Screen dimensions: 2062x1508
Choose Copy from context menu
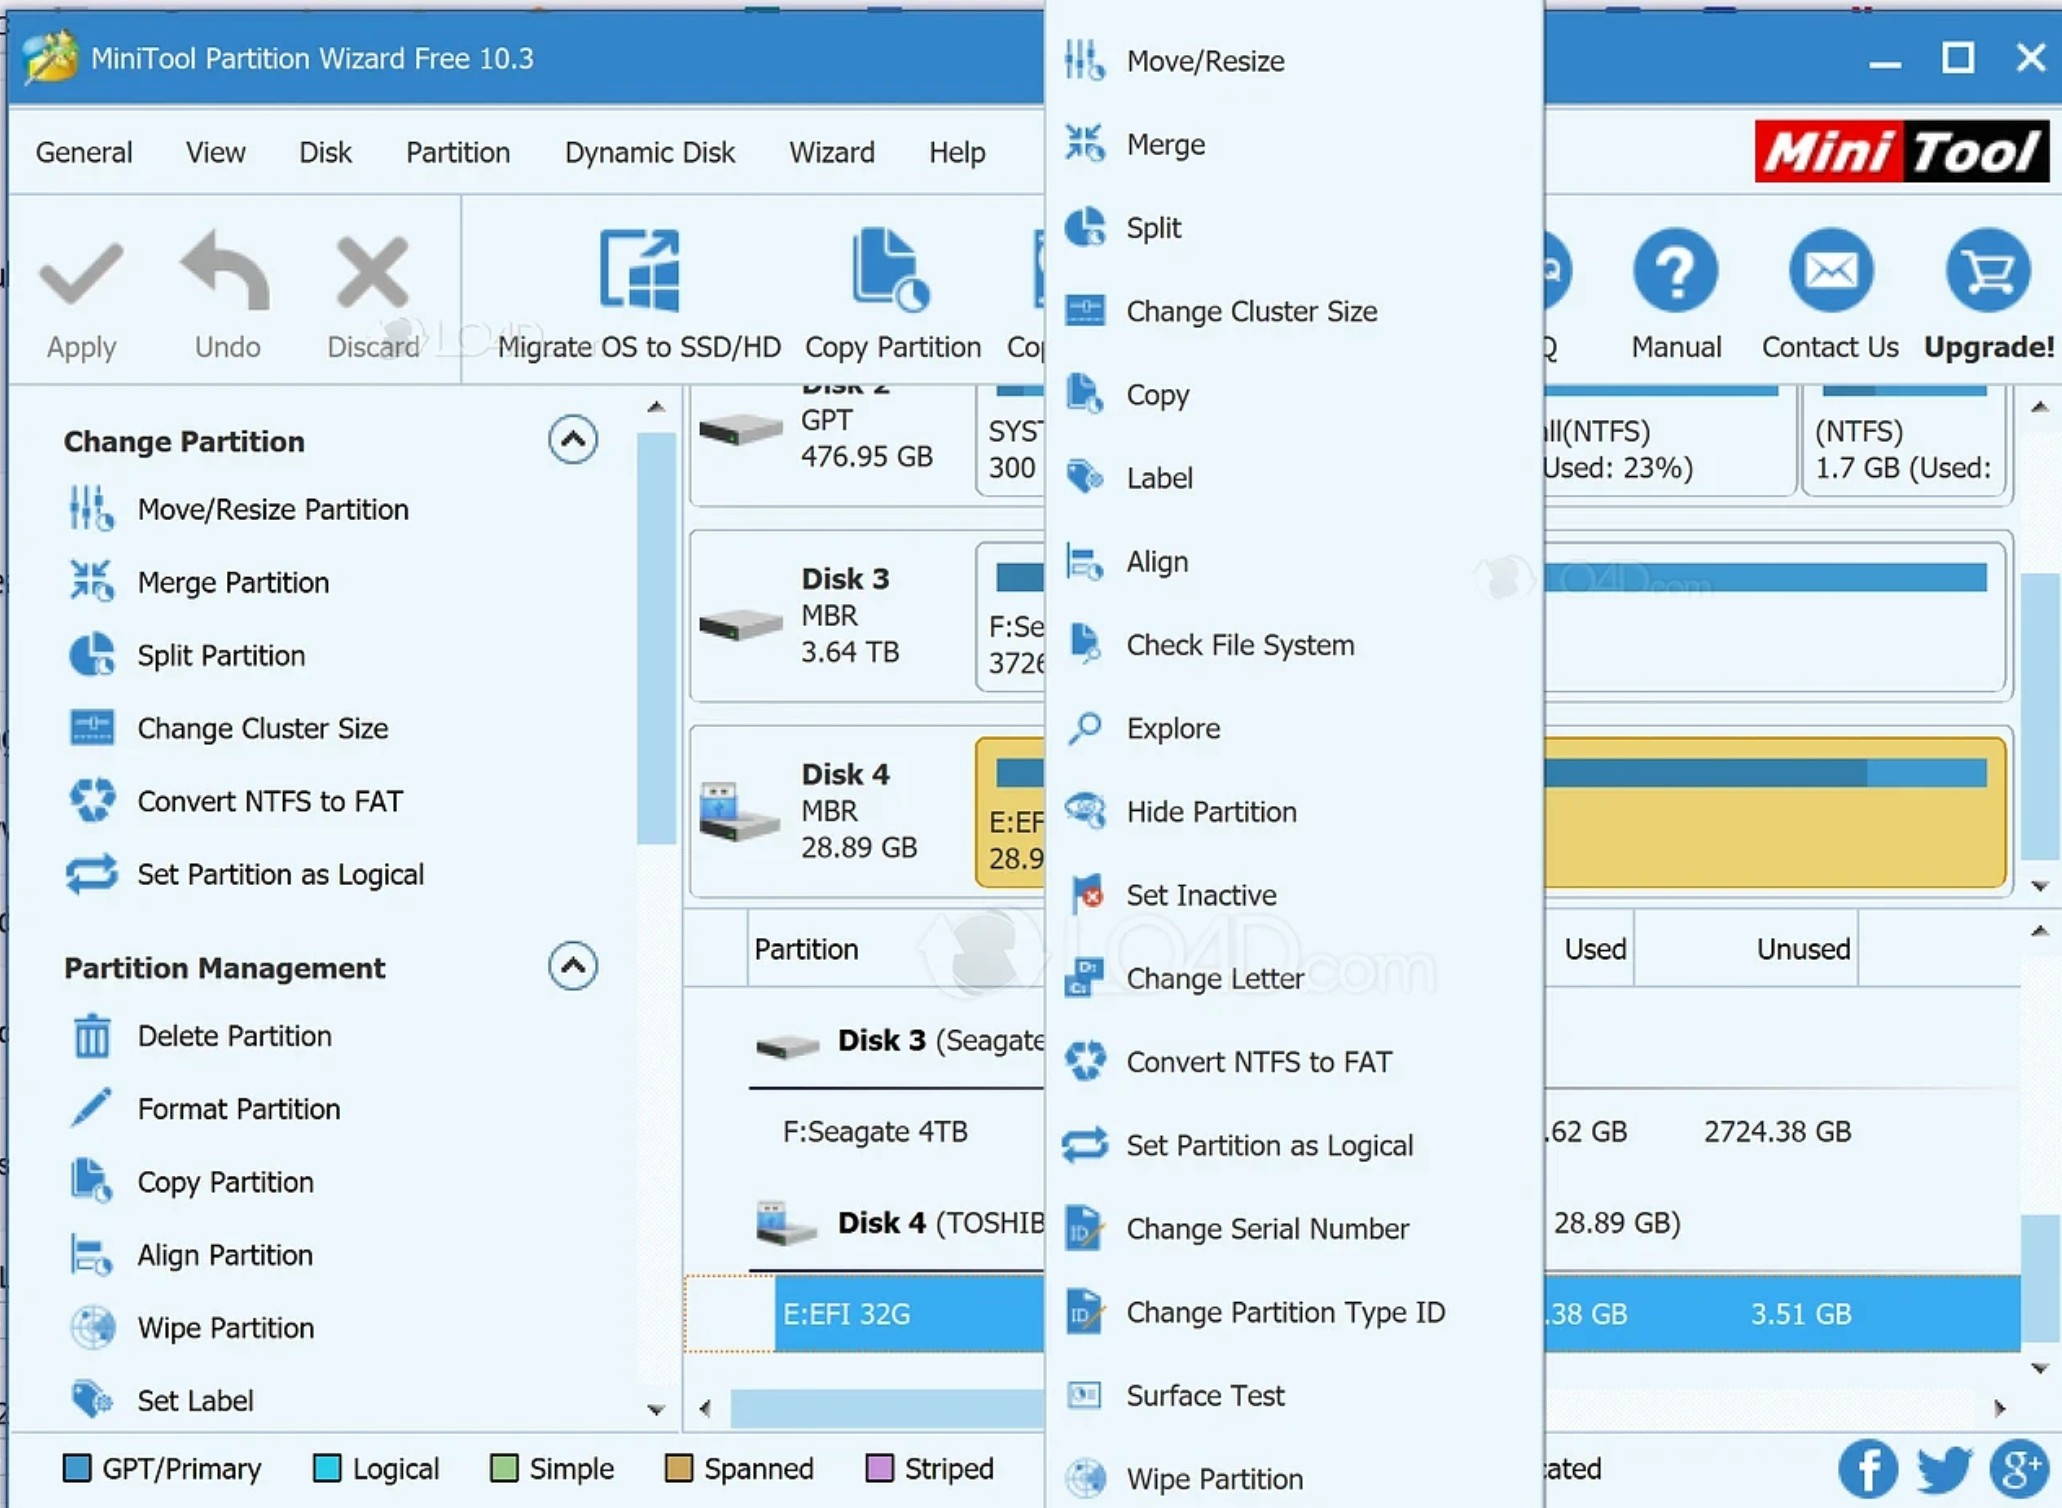(1294, 395)
